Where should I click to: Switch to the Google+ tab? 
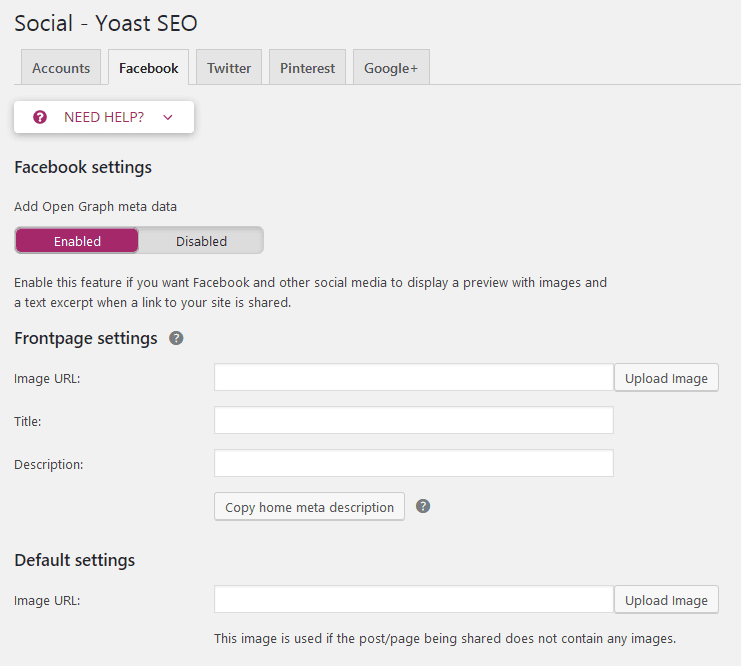tap(391, 68)
